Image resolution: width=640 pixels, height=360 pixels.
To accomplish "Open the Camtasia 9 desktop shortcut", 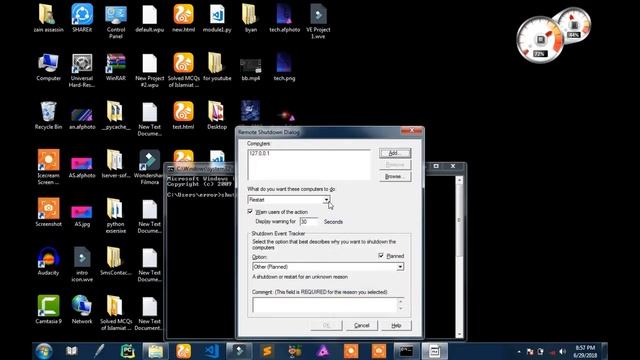I will tap(49, 310).
